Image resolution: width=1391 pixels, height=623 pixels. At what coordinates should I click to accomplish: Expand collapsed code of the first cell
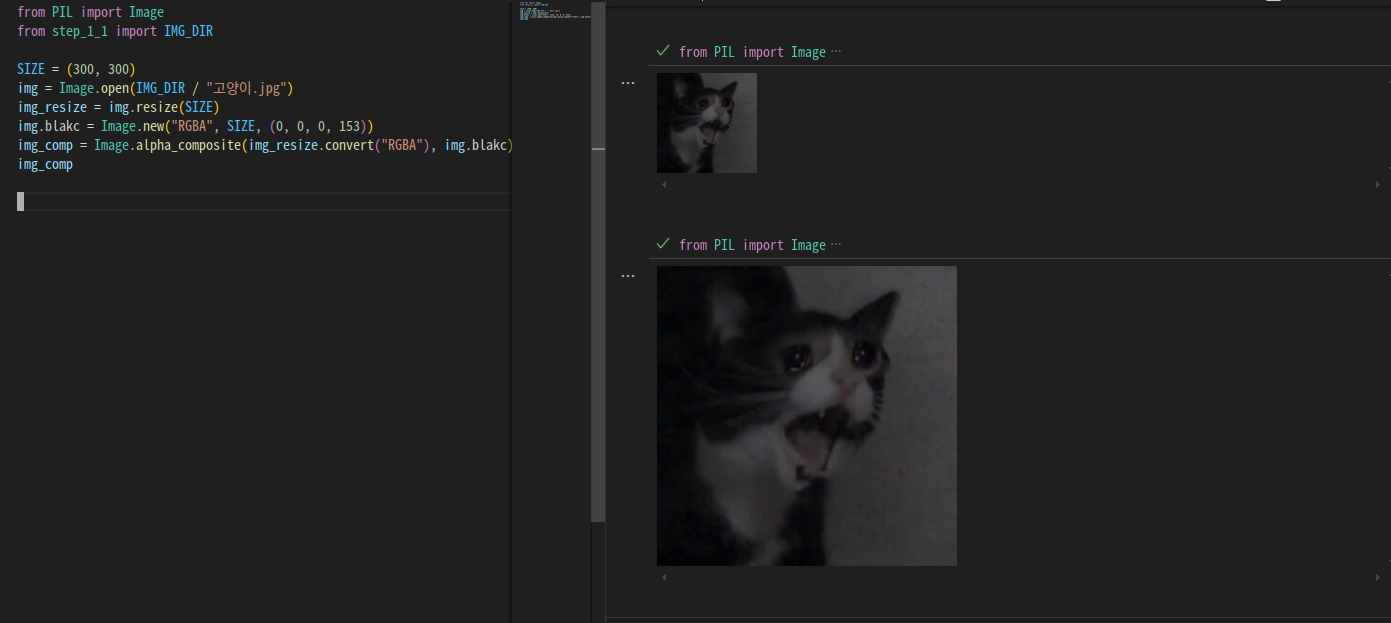(x=836, y=52)
